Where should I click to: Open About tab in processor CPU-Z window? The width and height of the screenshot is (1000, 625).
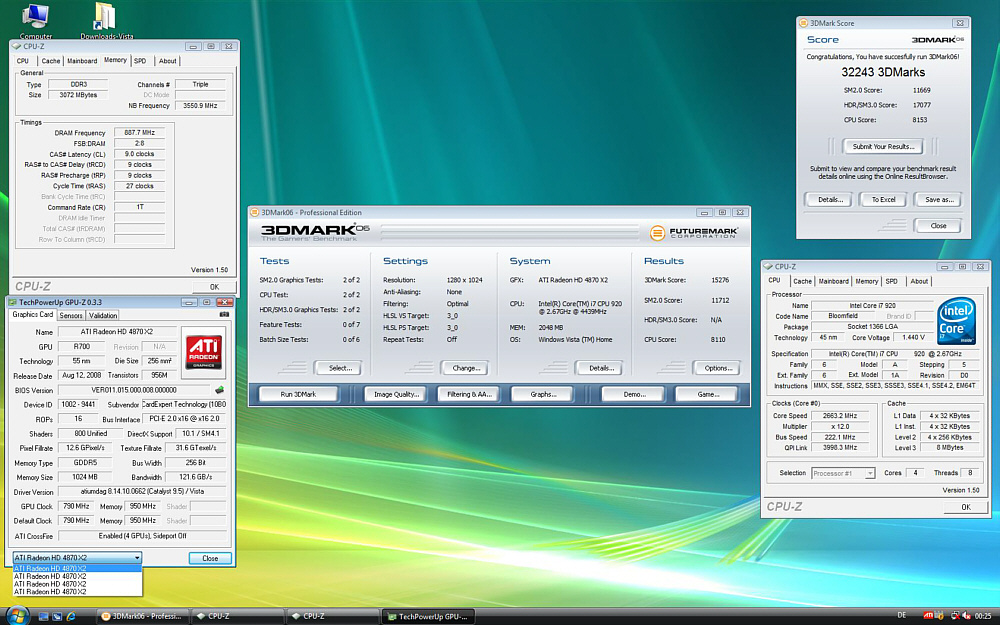[919, 281]
